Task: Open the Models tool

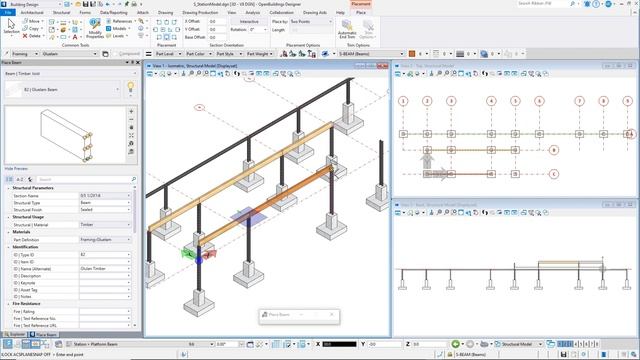Action: coord(118,29)
